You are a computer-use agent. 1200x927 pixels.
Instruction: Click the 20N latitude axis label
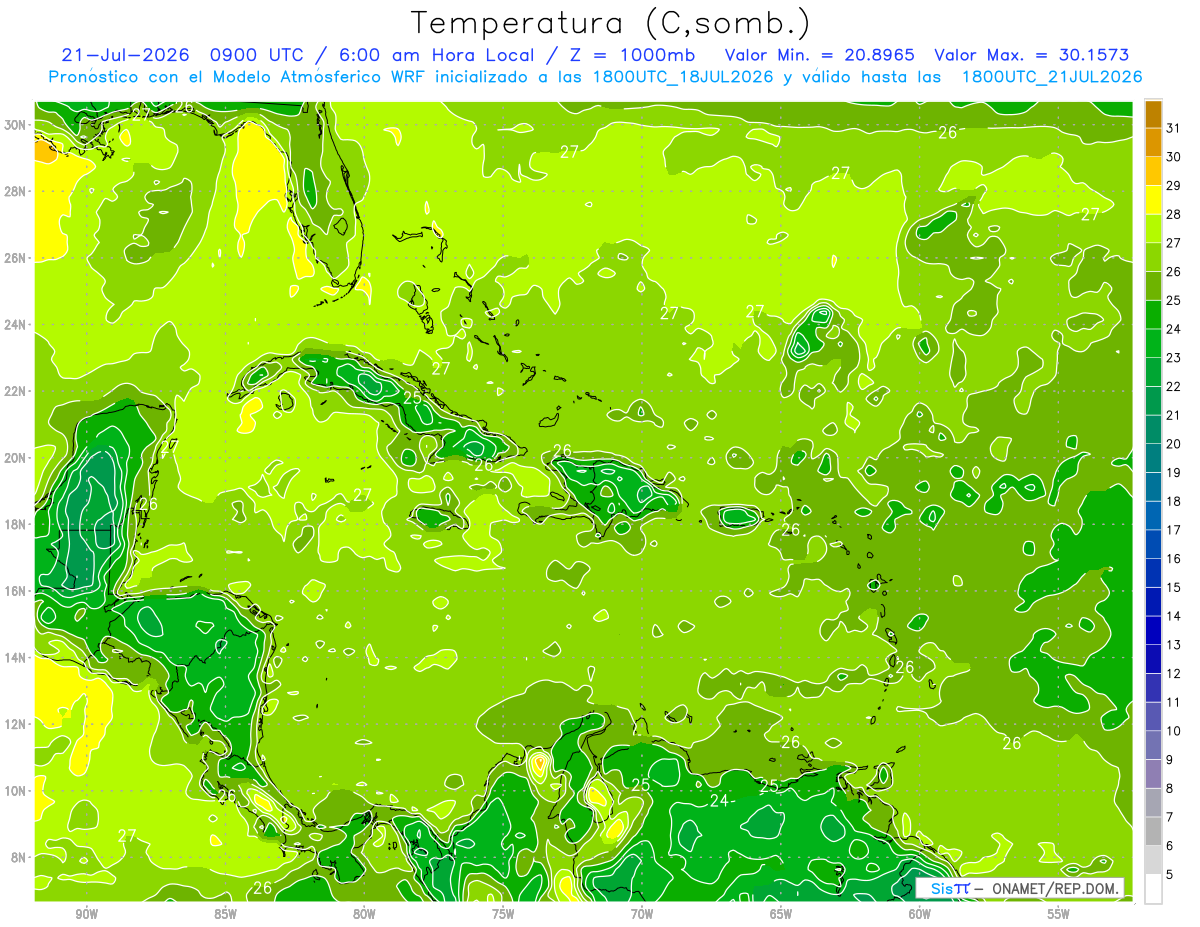coord(15,458)
